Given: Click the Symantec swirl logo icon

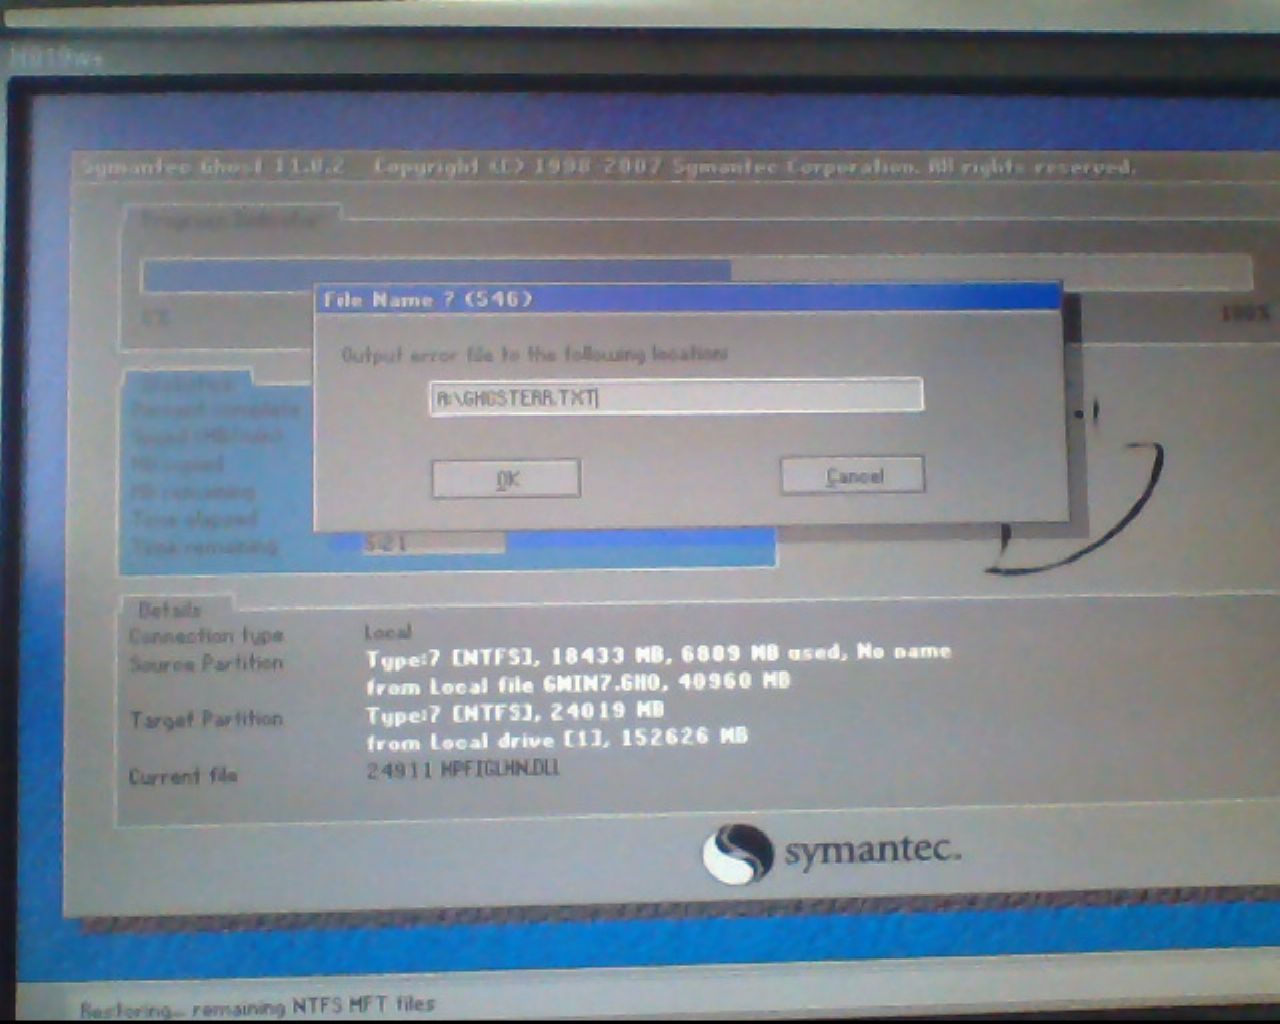Looking at the screenshot, I should coord(737,853).
